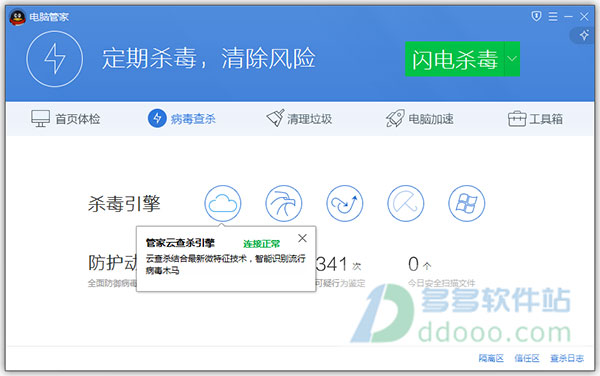Click 定期杀毒，清除风险 headline text
This screenshot has height=376, width=600.
click(x=209, y=59)
